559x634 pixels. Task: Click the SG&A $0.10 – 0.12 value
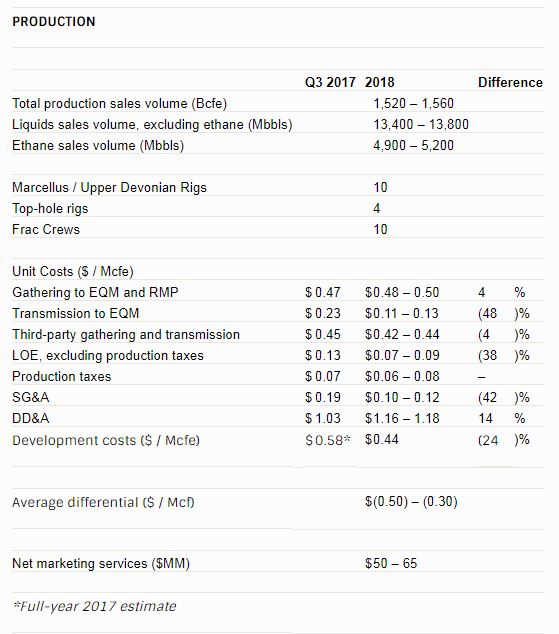402,397
